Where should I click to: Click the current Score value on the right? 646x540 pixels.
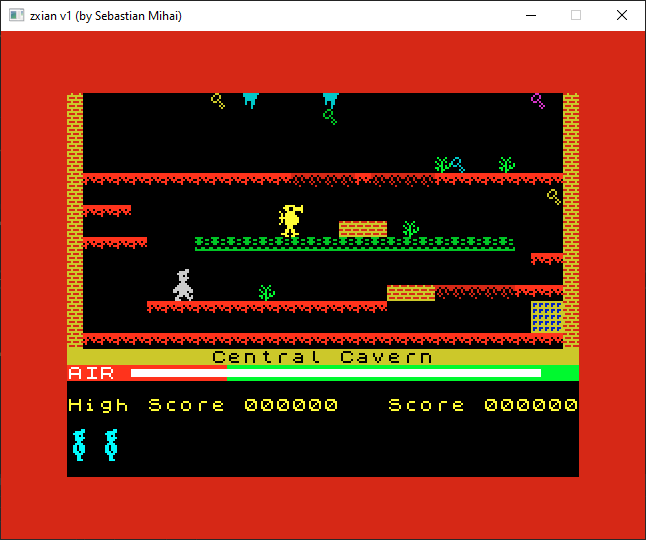click(531, 405)
